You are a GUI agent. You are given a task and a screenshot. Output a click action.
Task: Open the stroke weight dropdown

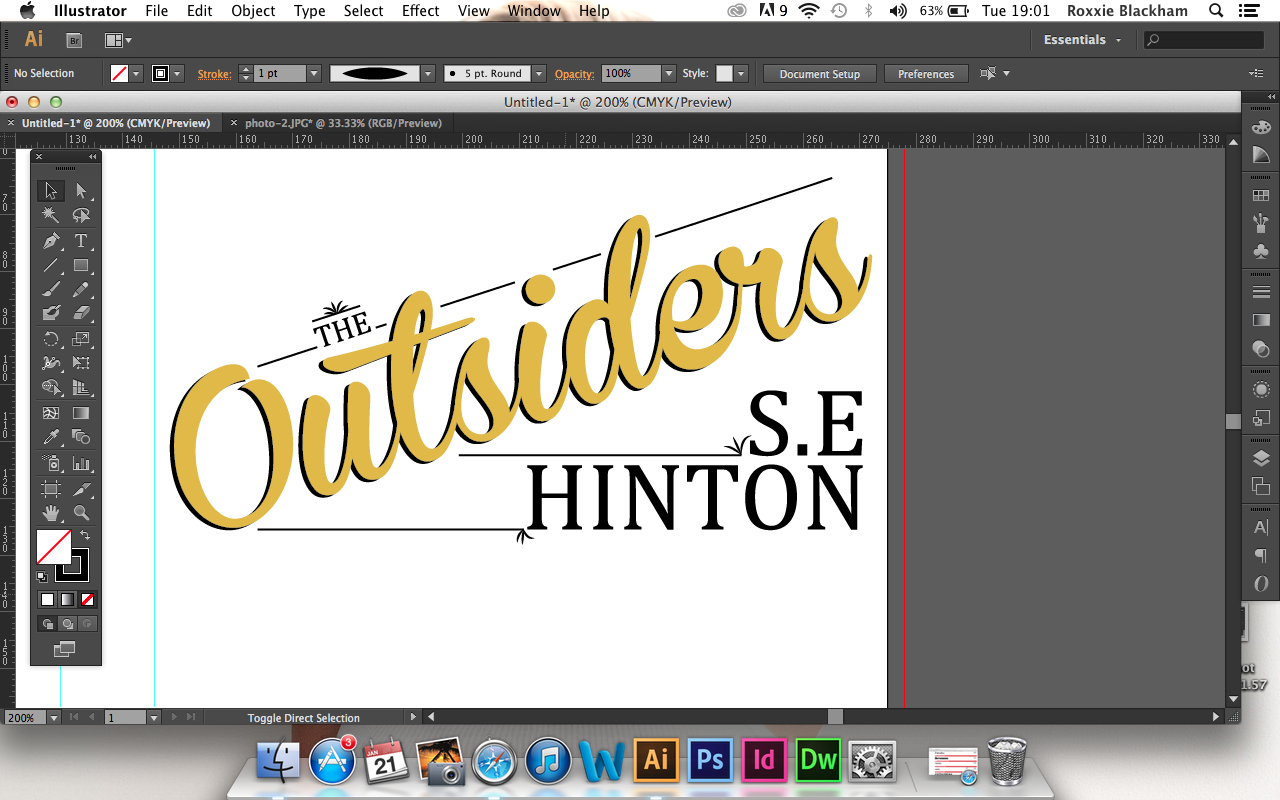click(x=313, y=73)
